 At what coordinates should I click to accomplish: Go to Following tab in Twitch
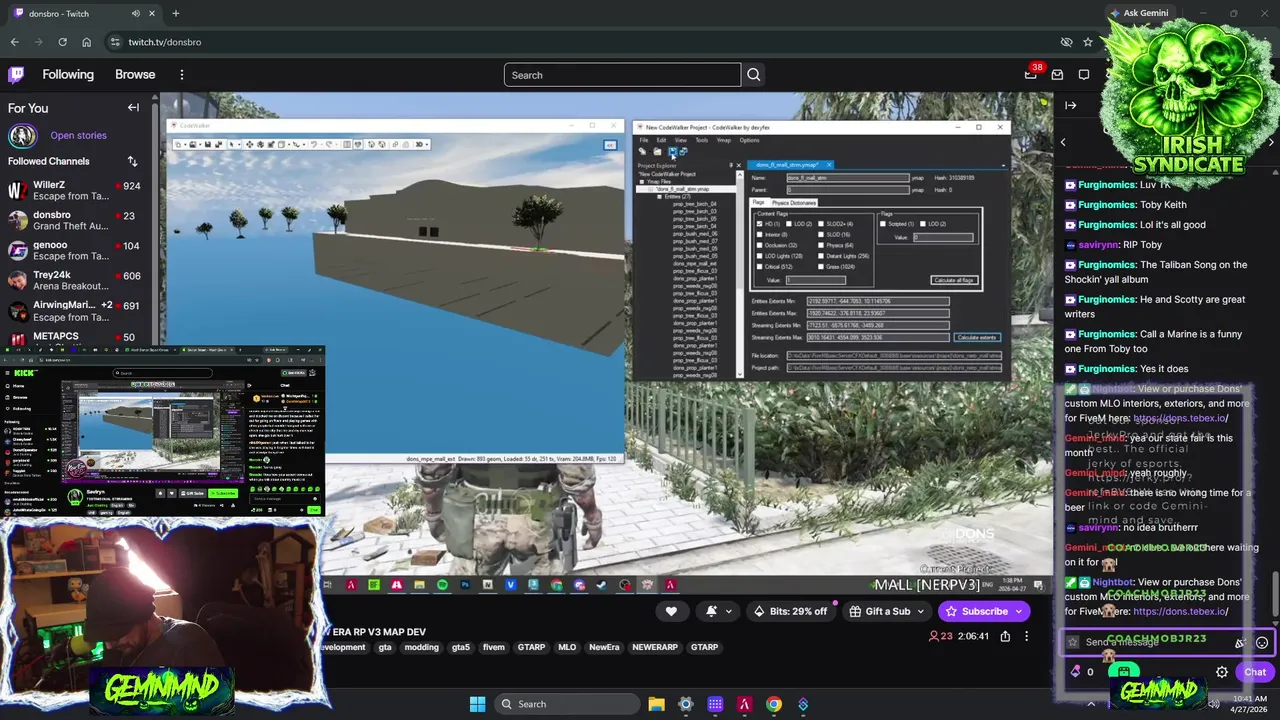pos(68,75)
